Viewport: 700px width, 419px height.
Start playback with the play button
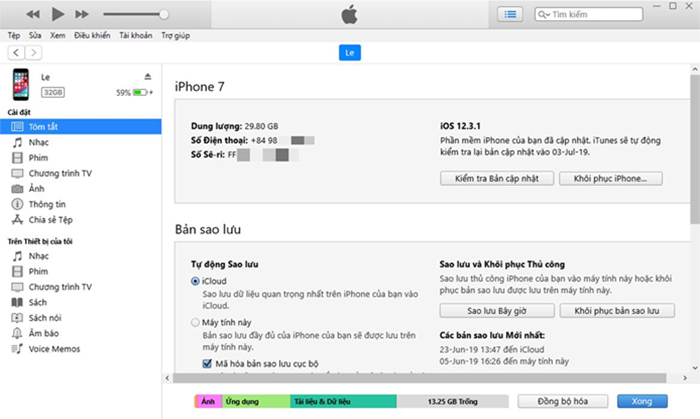coord(58,14)
